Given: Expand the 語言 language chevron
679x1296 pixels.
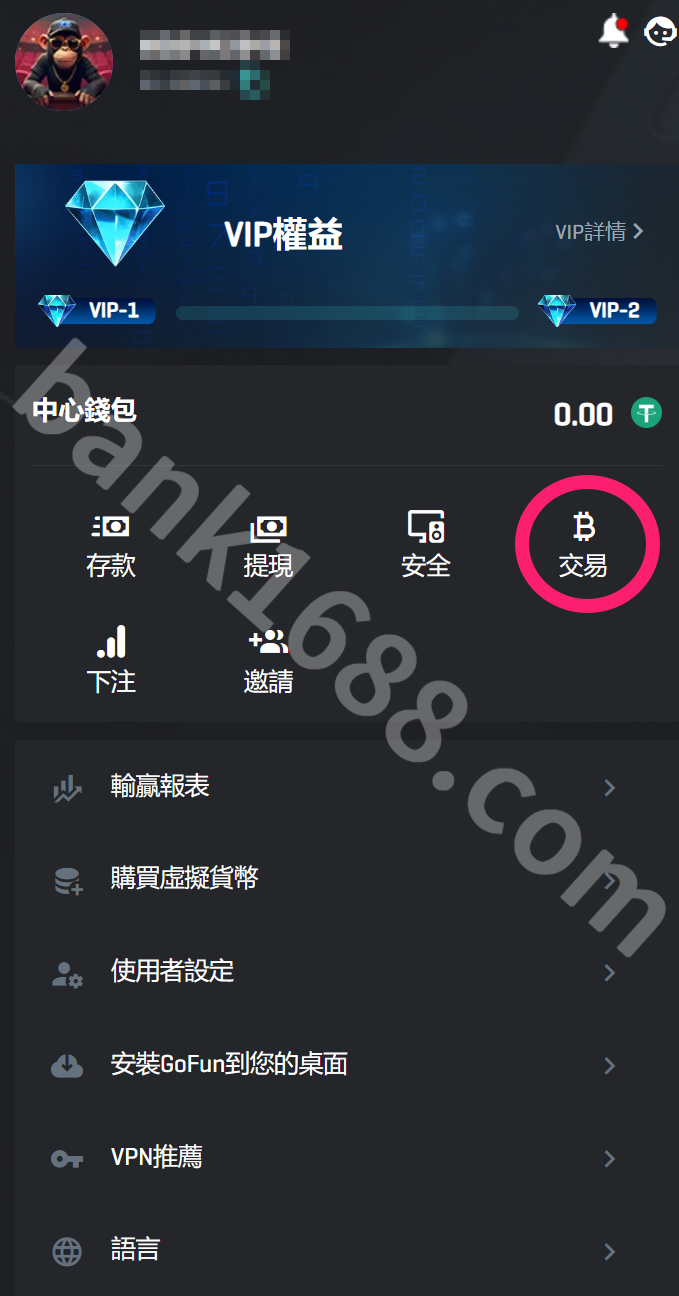Looking at the screenshot, I should (x=610, y=1251).
